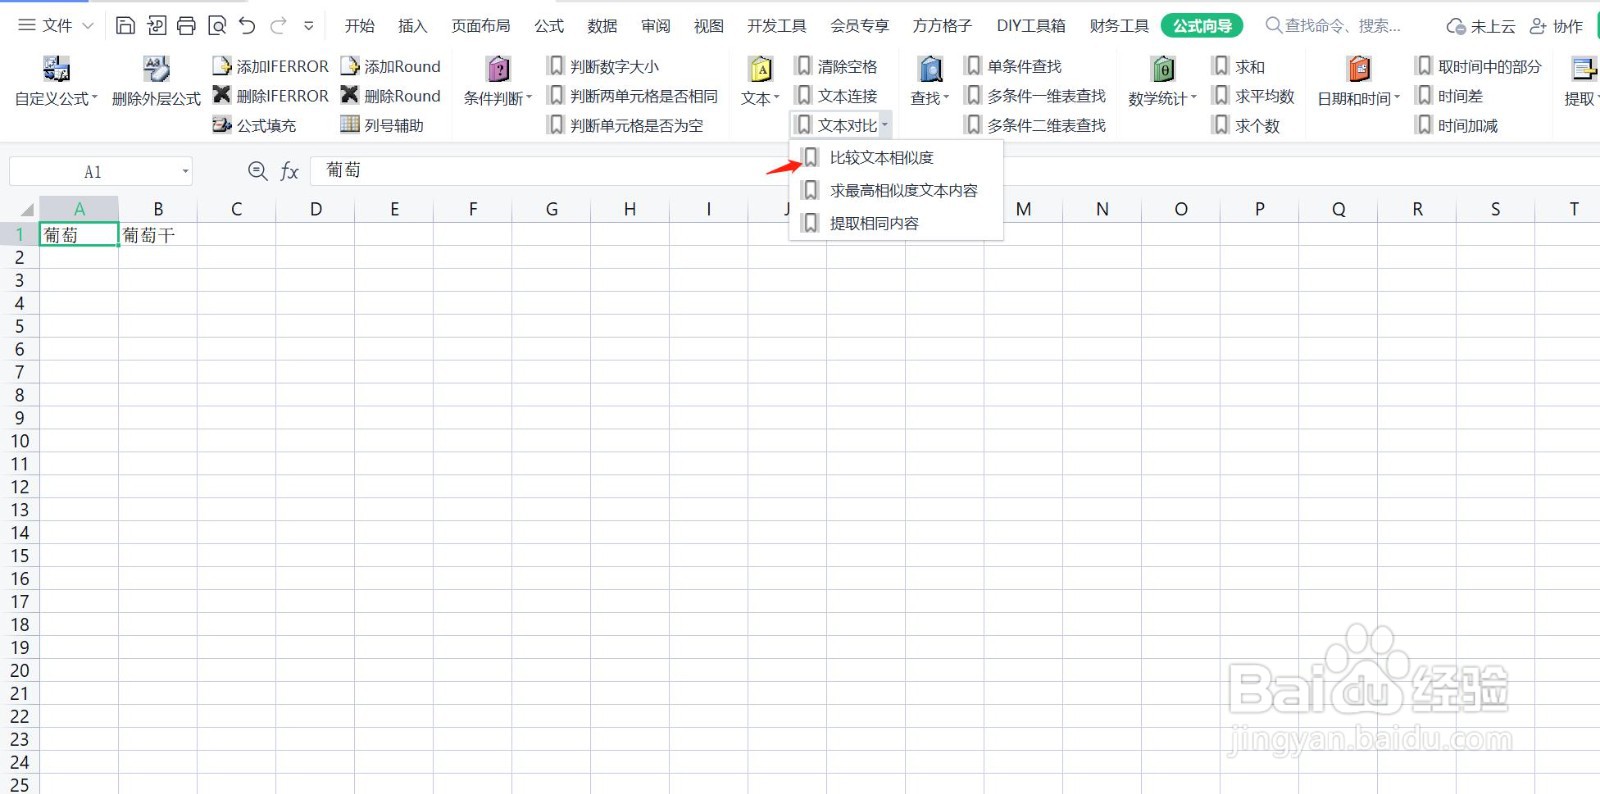
Task: Switch to the 插入 tab
Action: pos(413,26)
